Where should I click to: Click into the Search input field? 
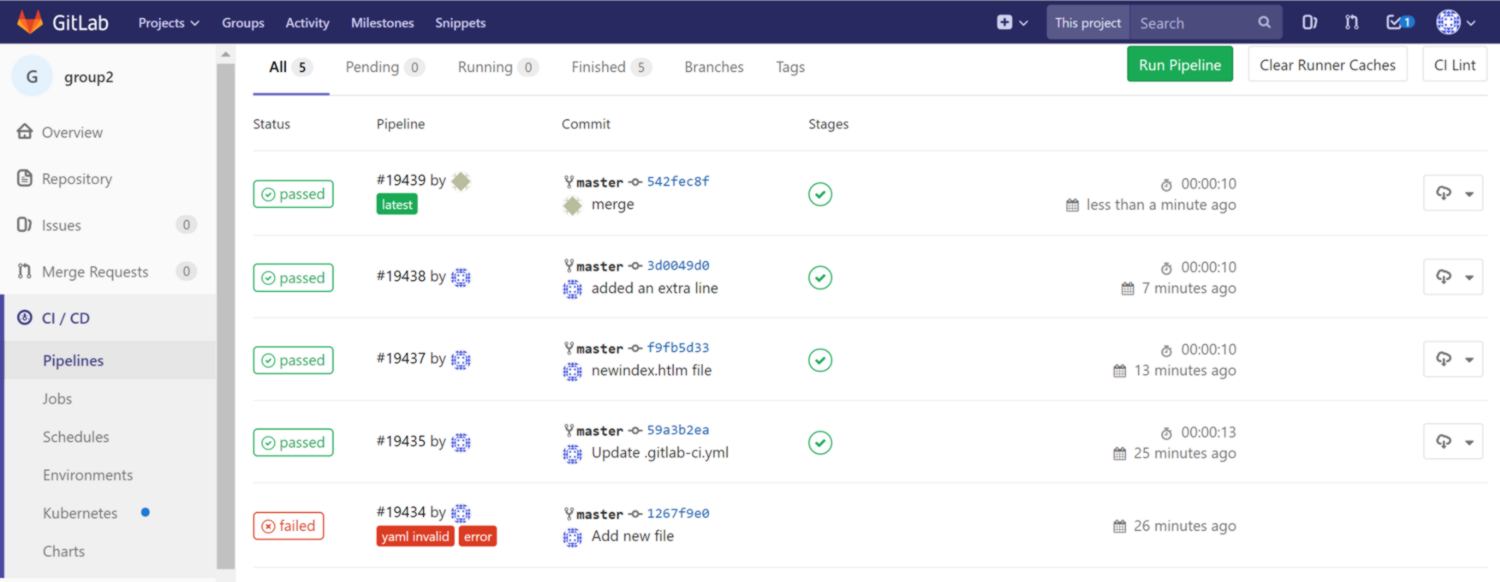pos(1195,22)
